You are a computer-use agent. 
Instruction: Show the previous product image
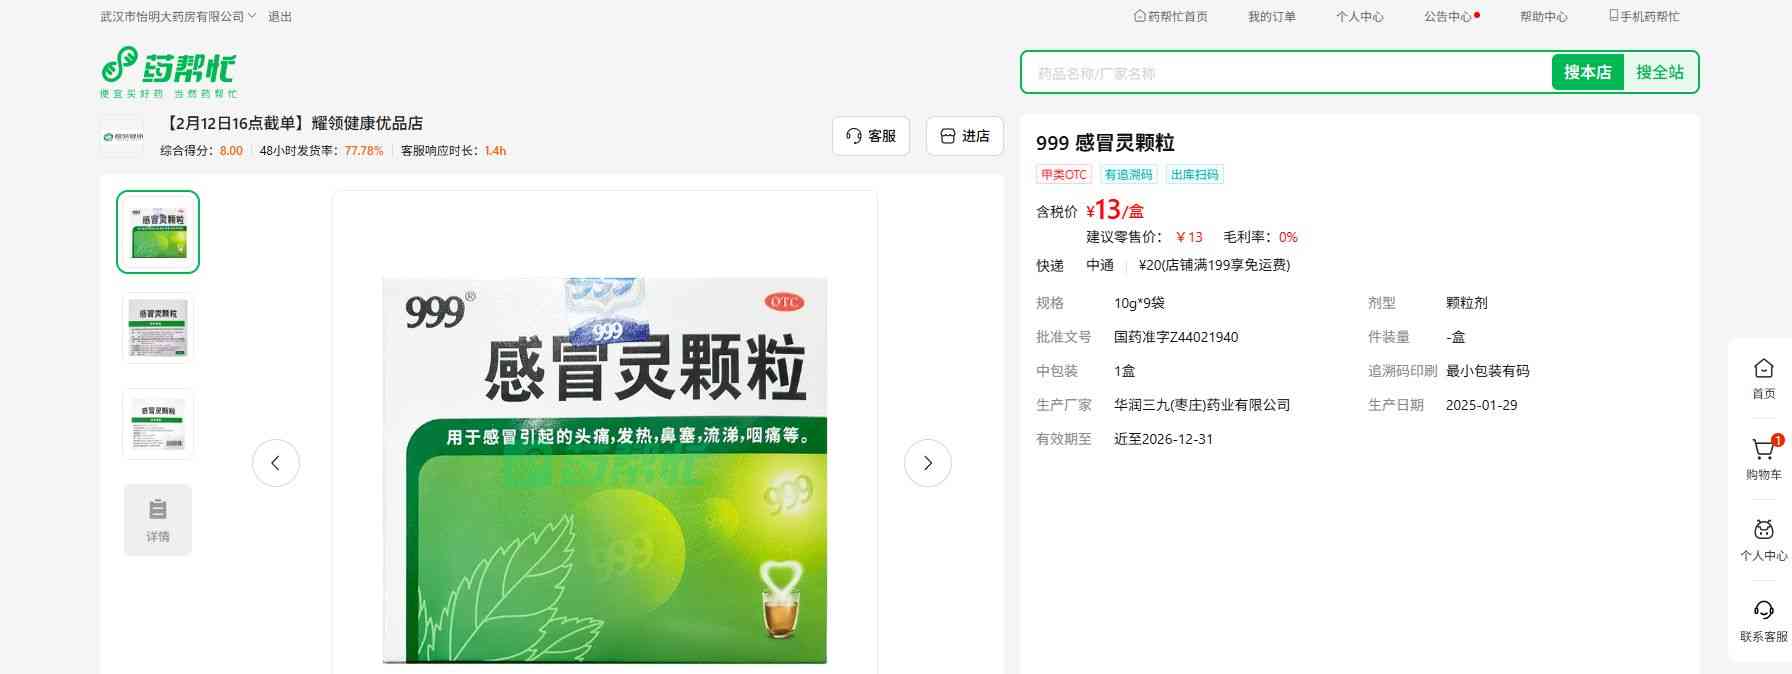point(276,463)
